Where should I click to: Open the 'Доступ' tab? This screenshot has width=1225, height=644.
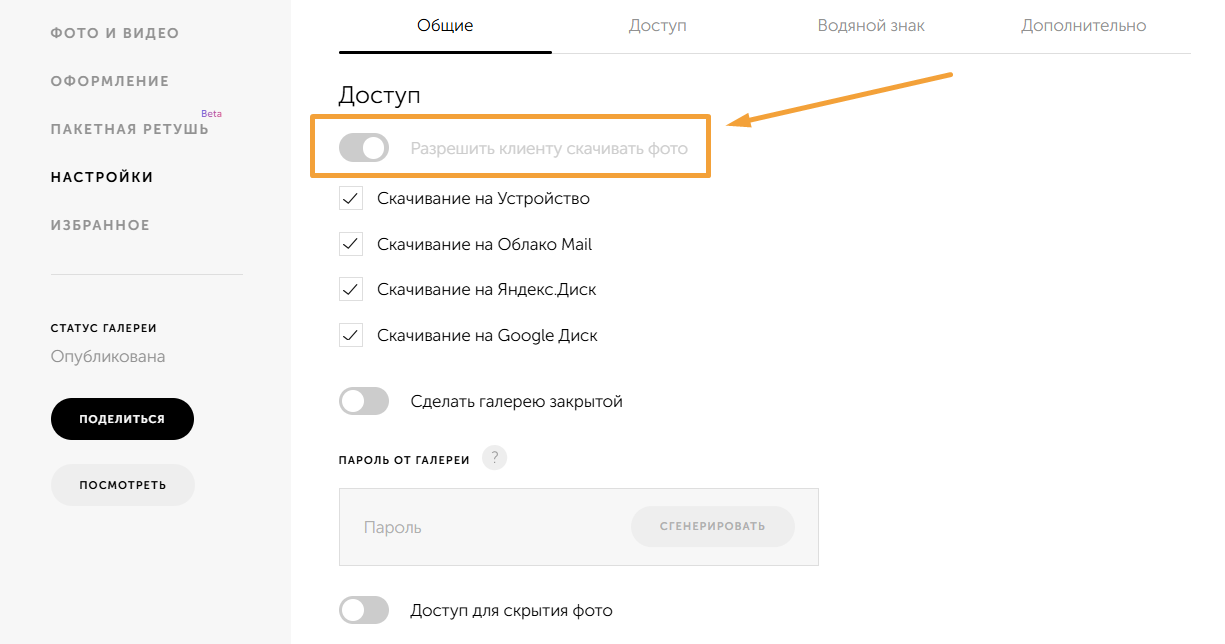click(x=658, y=26)
